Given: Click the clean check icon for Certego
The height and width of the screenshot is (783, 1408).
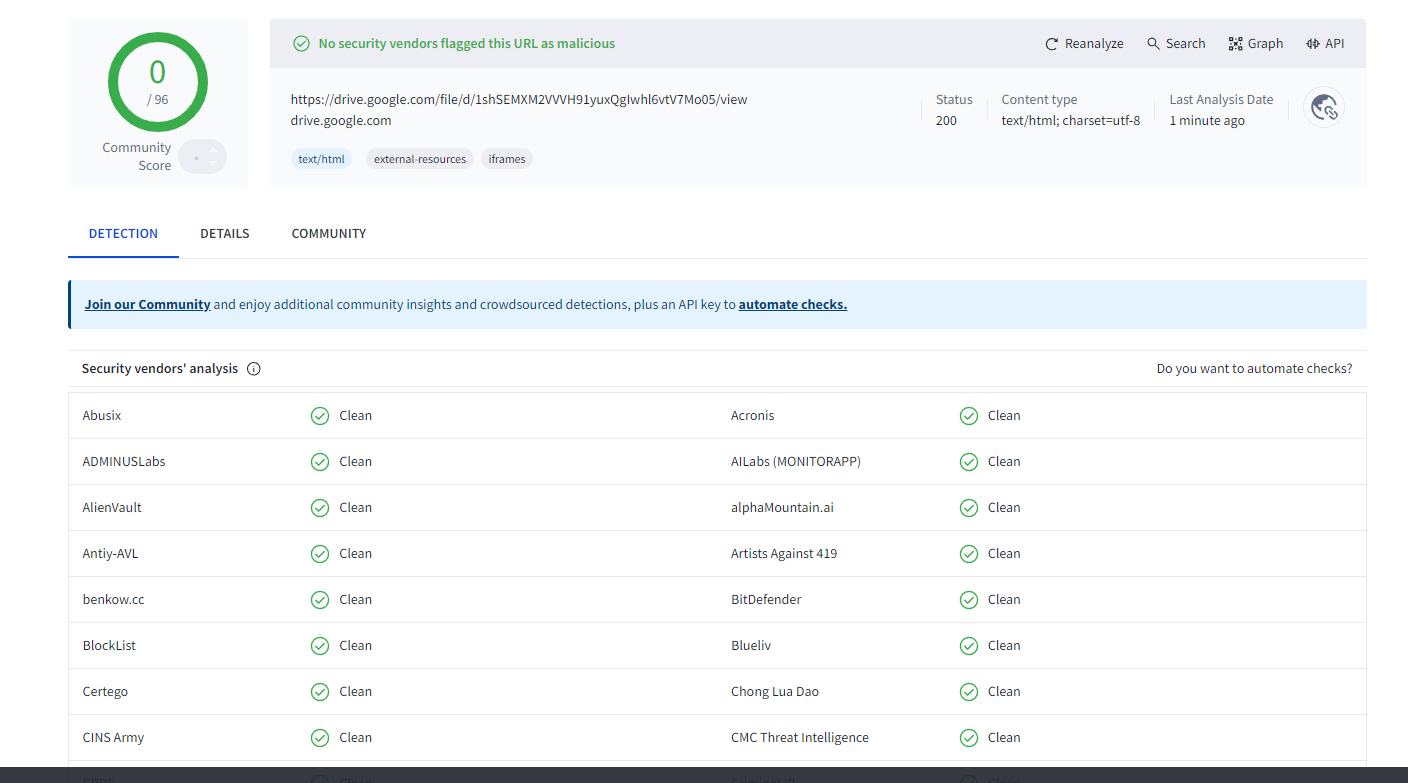Looking at the screenshot, I should pos(320,692).
